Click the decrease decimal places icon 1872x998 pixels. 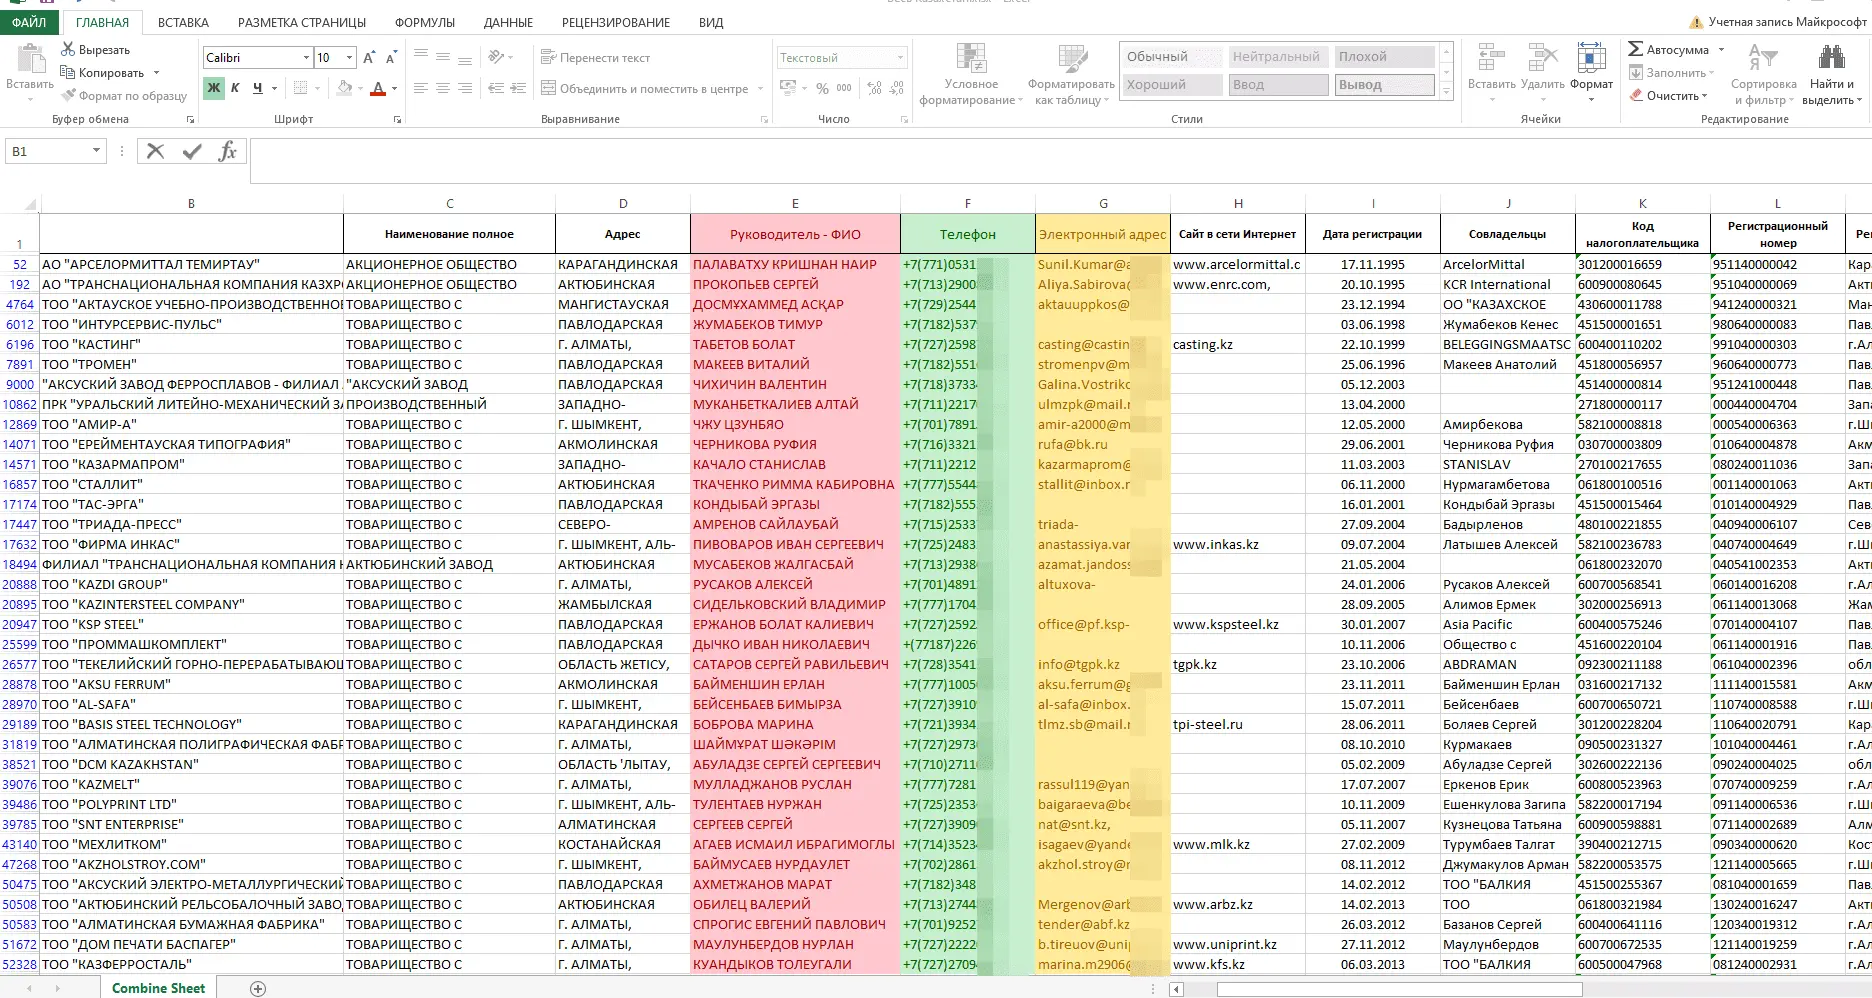896,88
